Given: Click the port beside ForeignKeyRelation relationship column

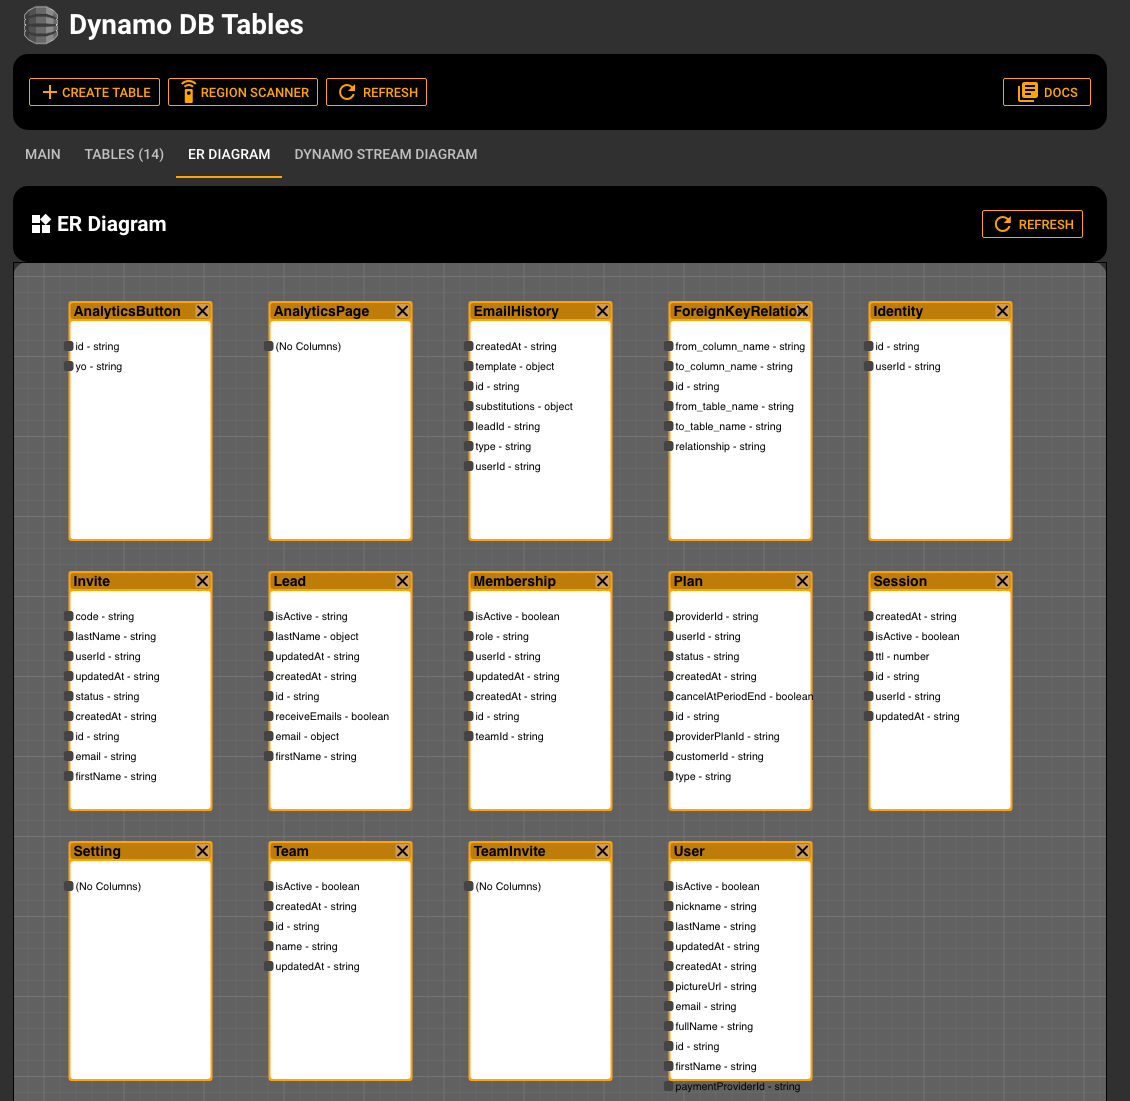Looking at the screenshot, I should 669,447.
